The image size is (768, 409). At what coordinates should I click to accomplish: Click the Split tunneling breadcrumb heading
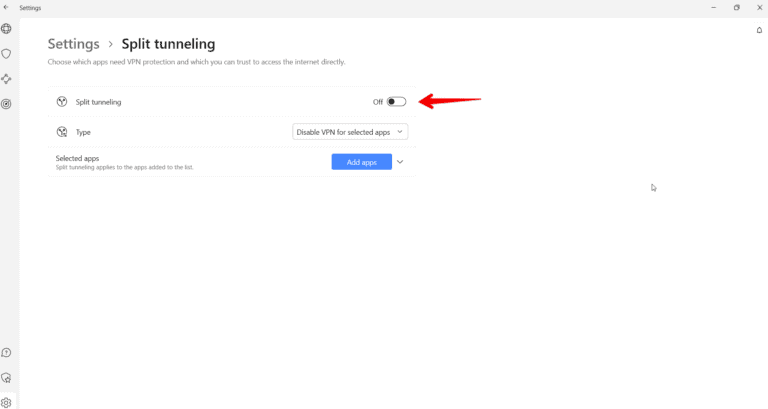(168, 44)
